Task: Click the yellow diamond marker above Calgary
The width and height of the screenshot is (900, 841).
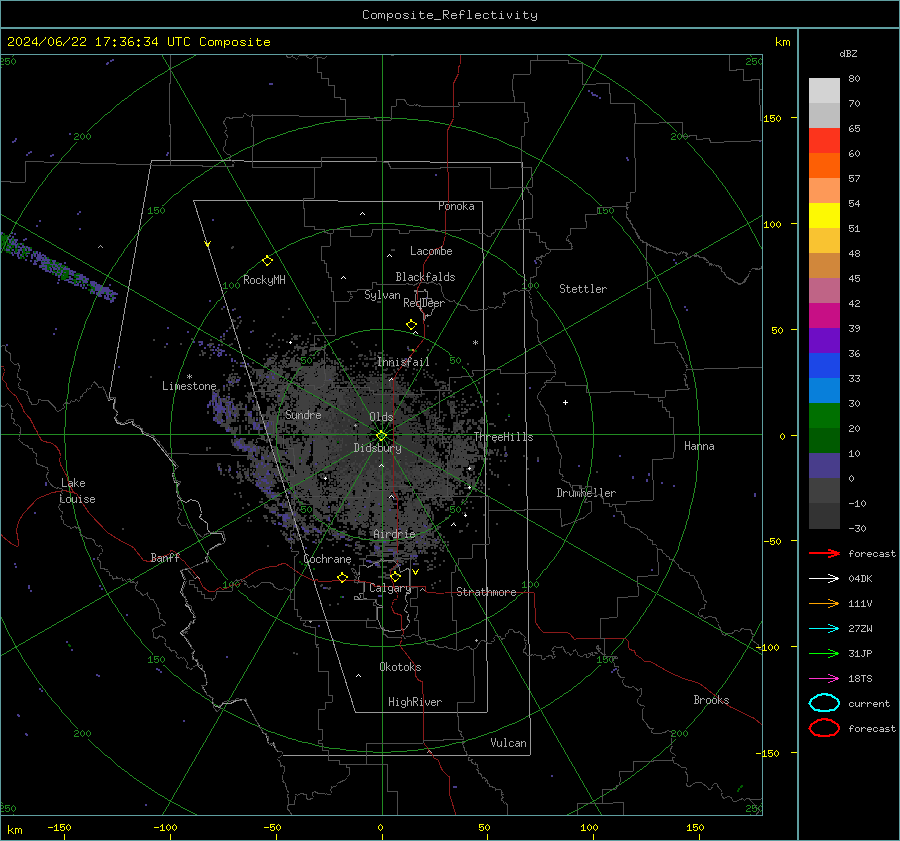Action: coord(395,576)
